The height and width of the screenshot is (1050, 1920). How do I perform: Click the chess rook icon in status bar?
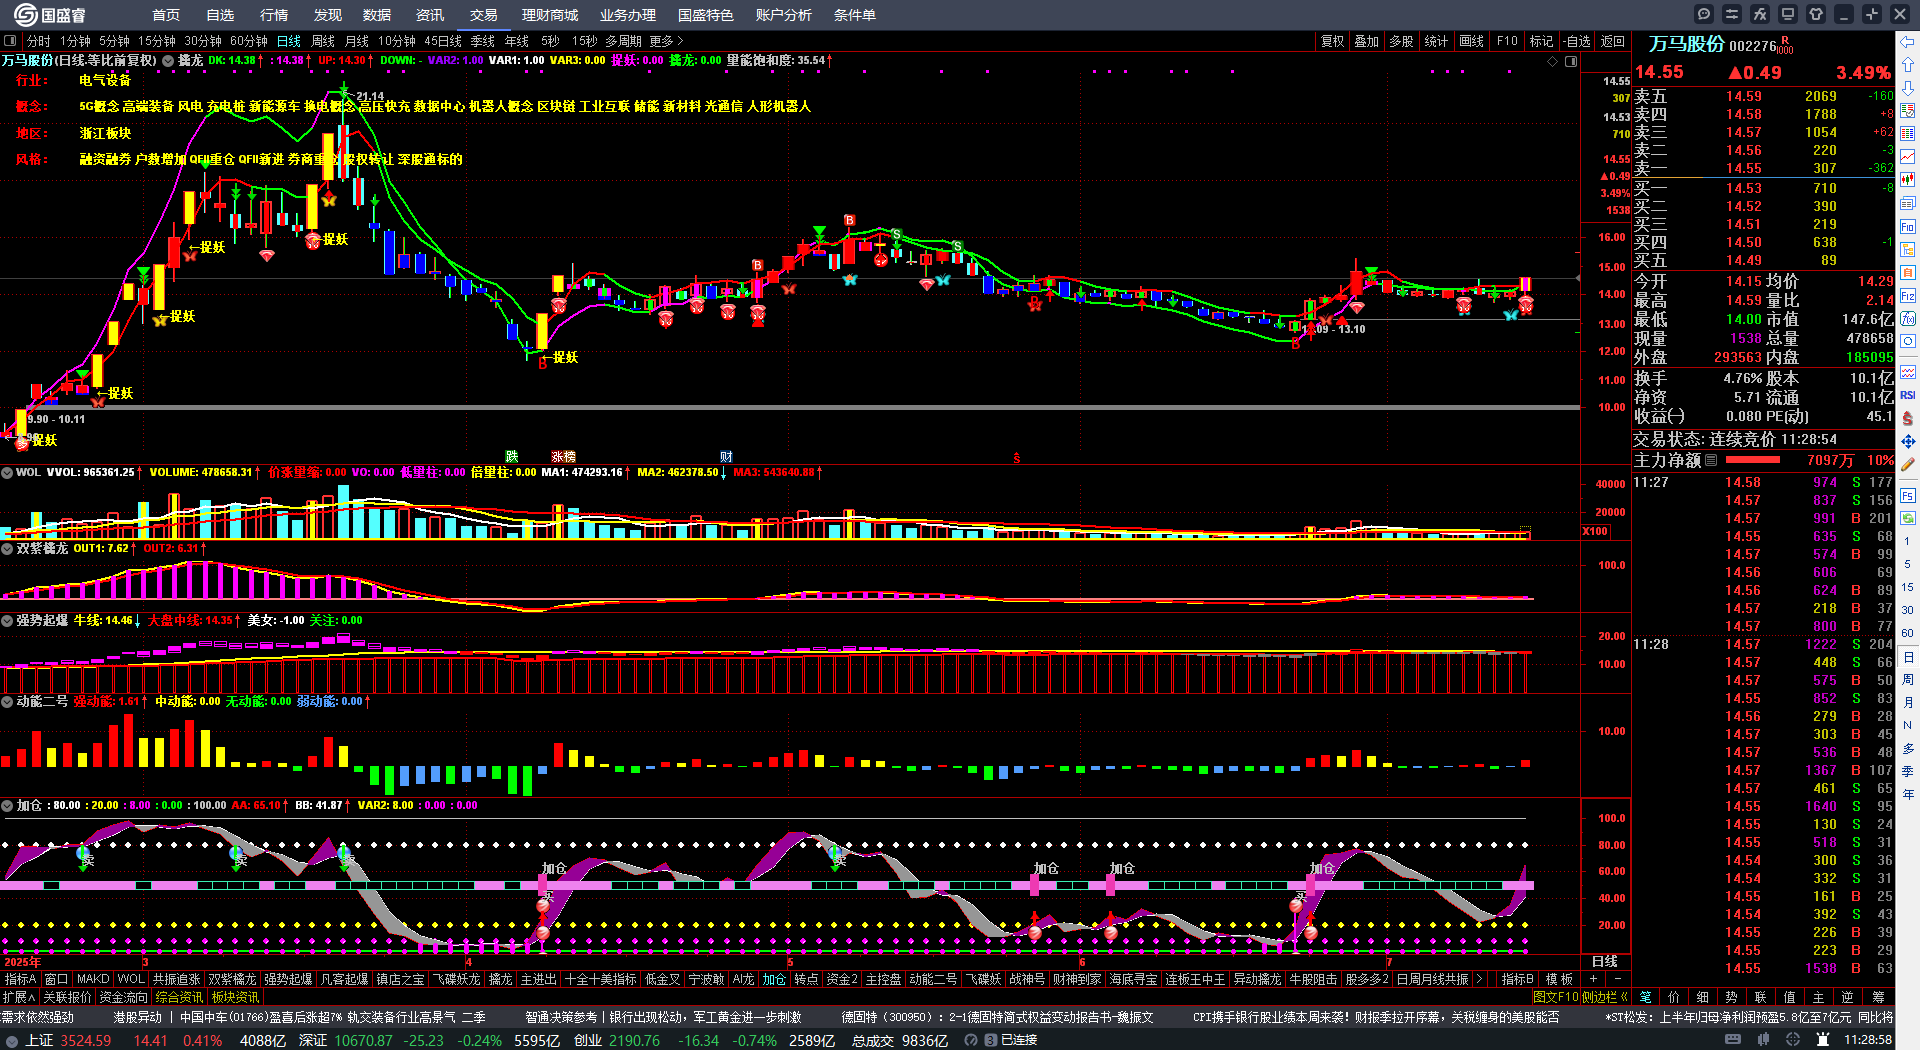1823,1040
